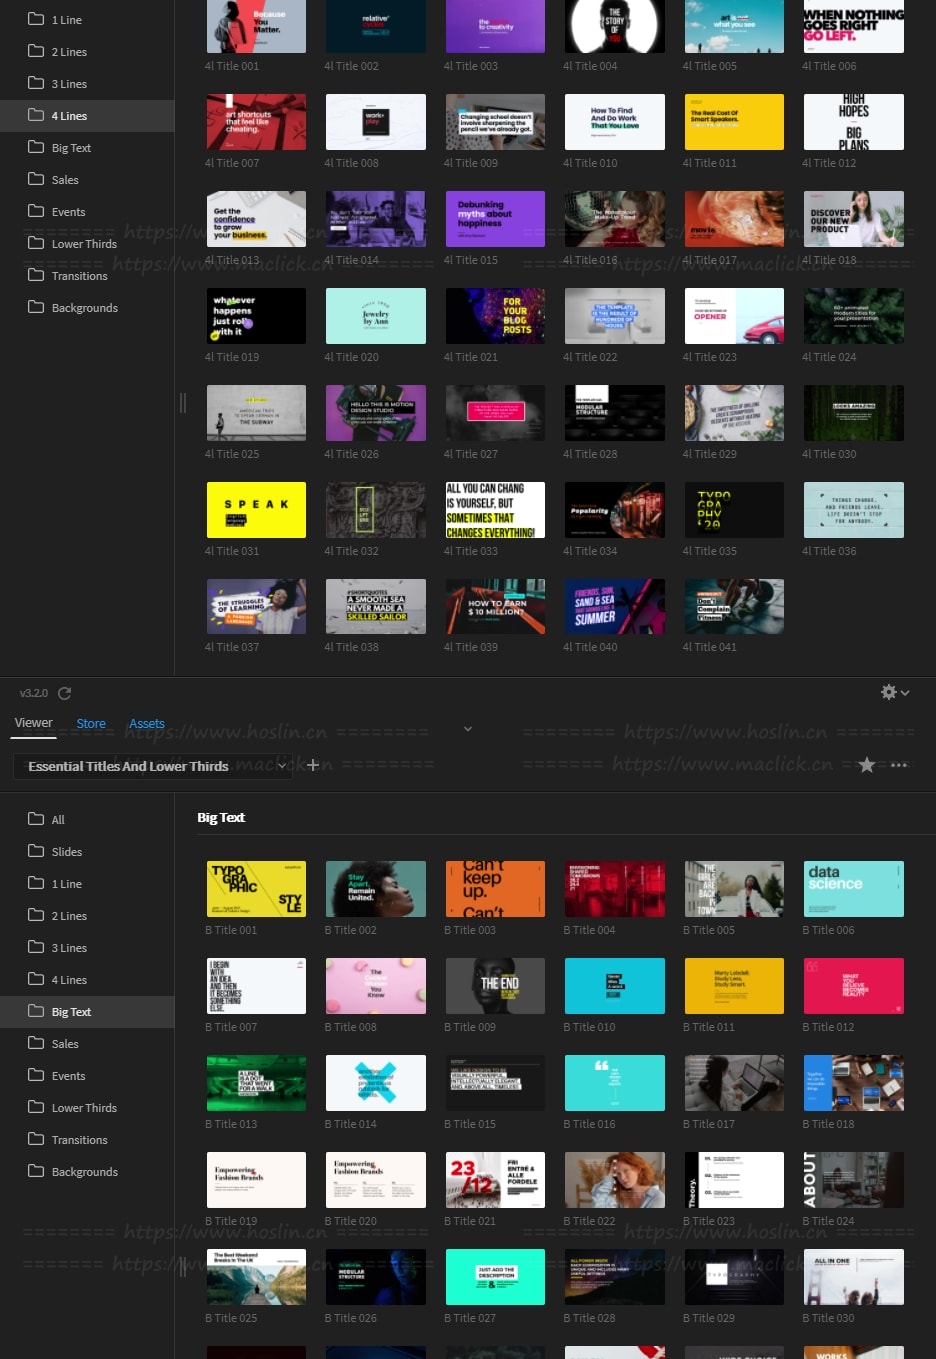
Task: Select Backgrounds in the 4 Lines panel sidebar
Action: (x=87, y=307)
